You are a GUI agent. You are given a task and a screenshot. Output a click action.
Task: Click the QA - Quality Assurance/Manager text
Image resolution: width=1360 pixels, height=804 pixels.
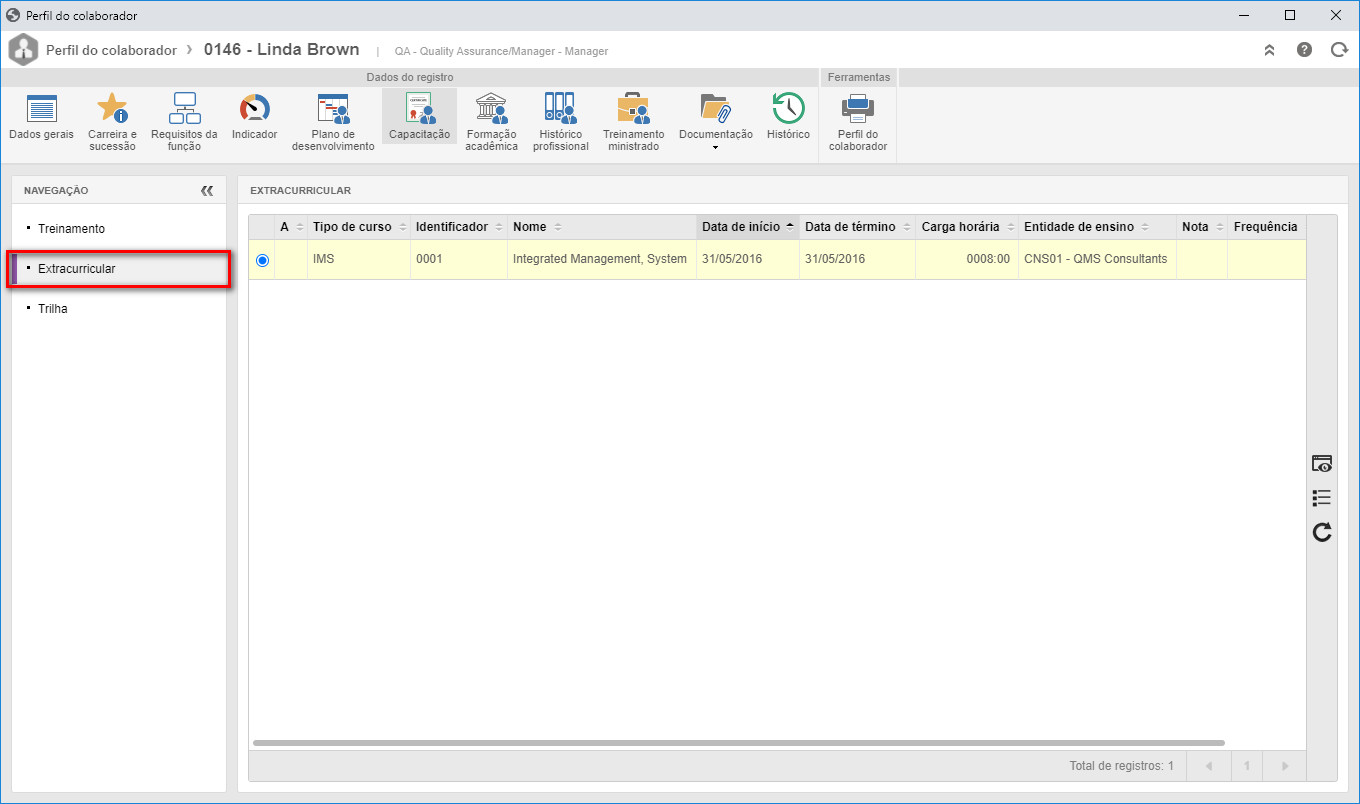(x=501, y=51)
